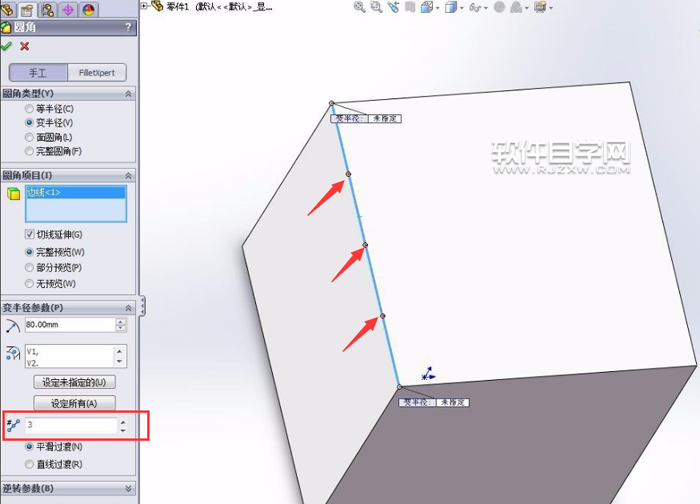Move up through the attached radii list
The height and width of the screenshot is (504, 700).
point(120,350)
